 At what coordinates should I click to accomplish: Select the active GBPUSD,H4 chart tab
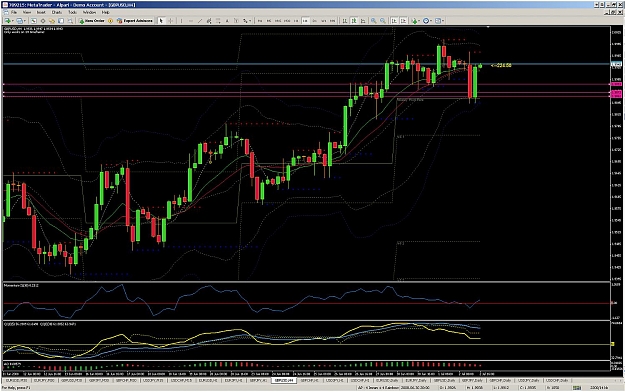tap(284, 380)
